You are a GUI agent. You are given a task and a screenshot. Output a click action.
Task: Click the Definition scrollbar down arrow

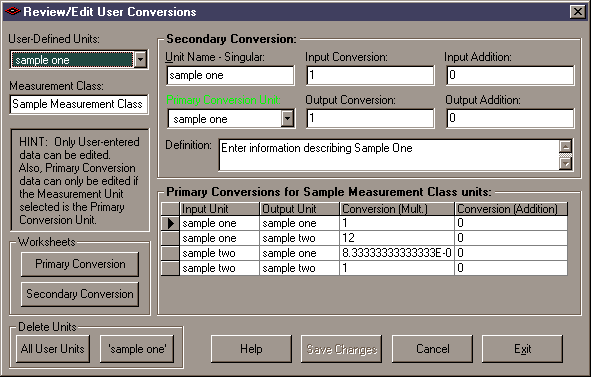(565, 164)
